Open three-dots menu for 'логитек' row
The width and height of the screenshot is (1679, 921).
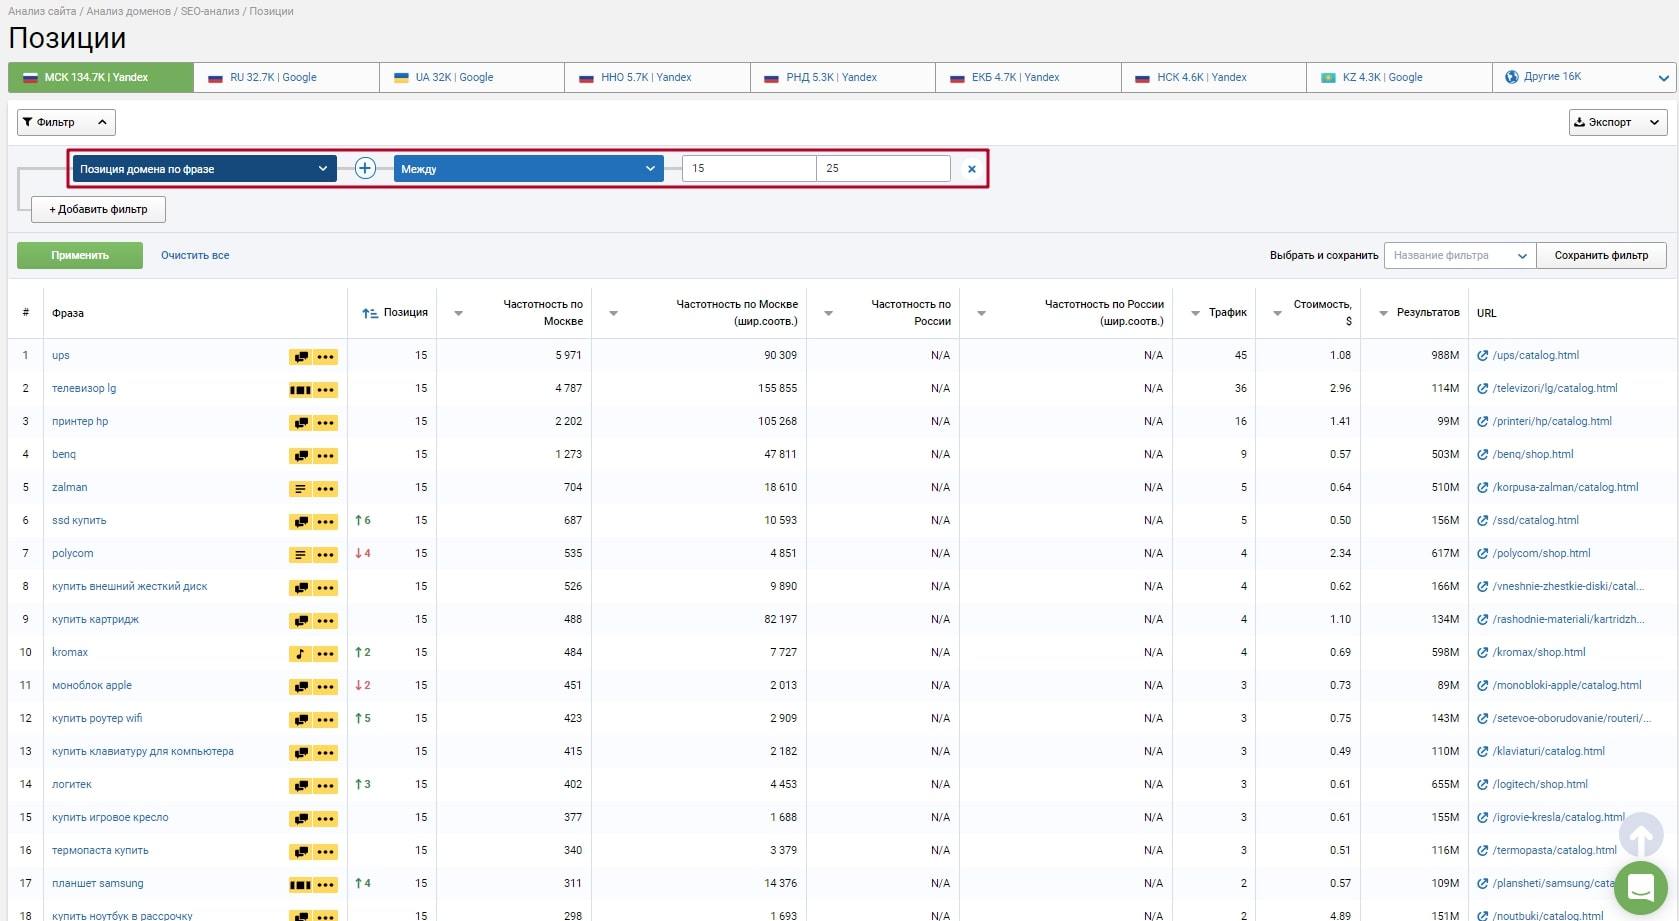[x=325, y=786]
